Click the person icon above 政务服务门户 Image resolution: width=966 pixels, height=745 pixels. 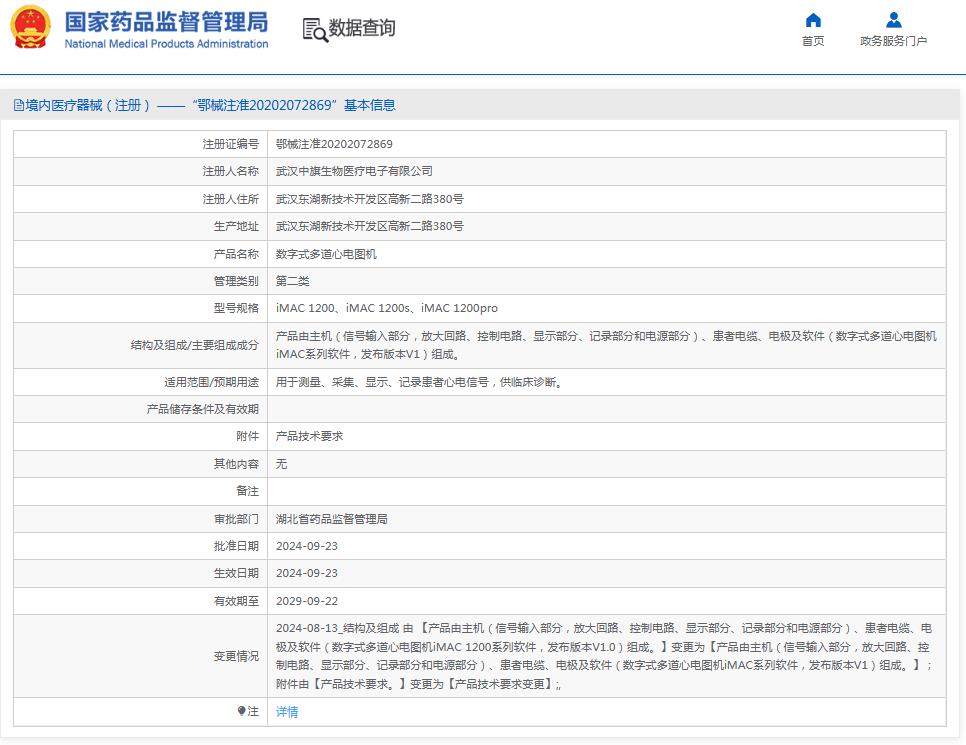[x=893, y=19]
